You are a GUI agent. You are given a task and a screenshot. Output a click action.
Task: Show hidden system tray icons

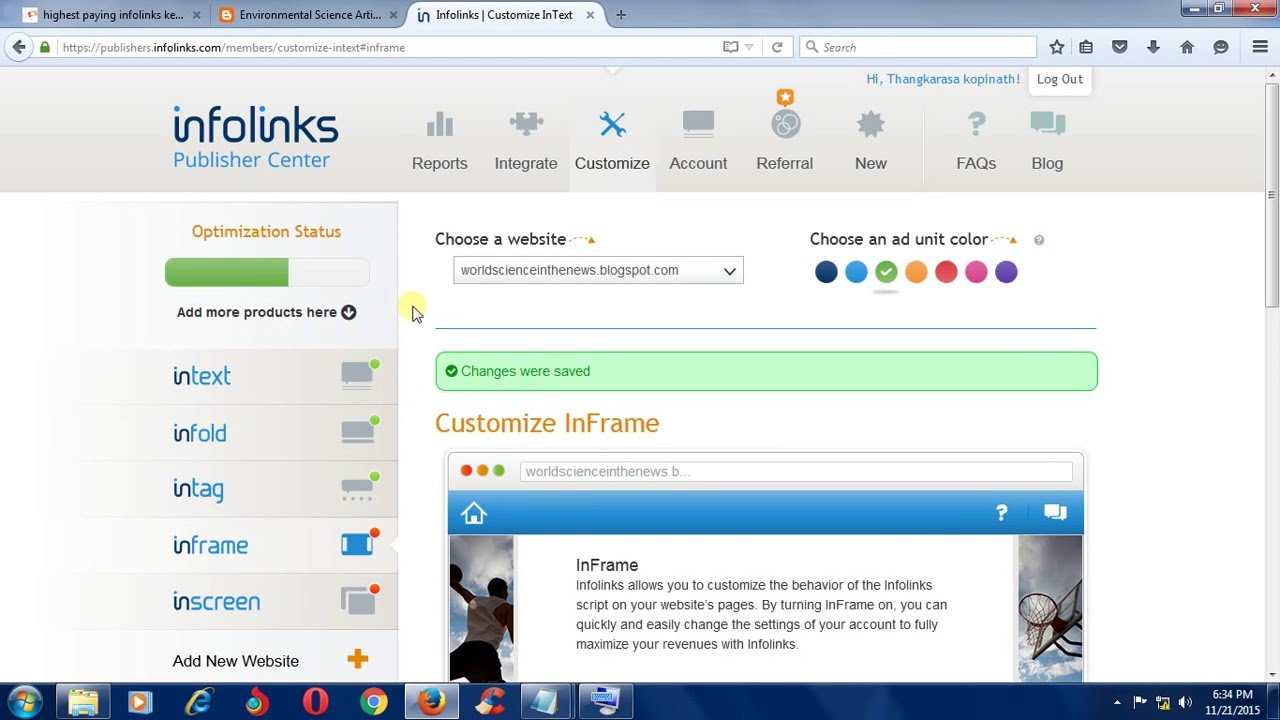click(x=1117, y=702)
